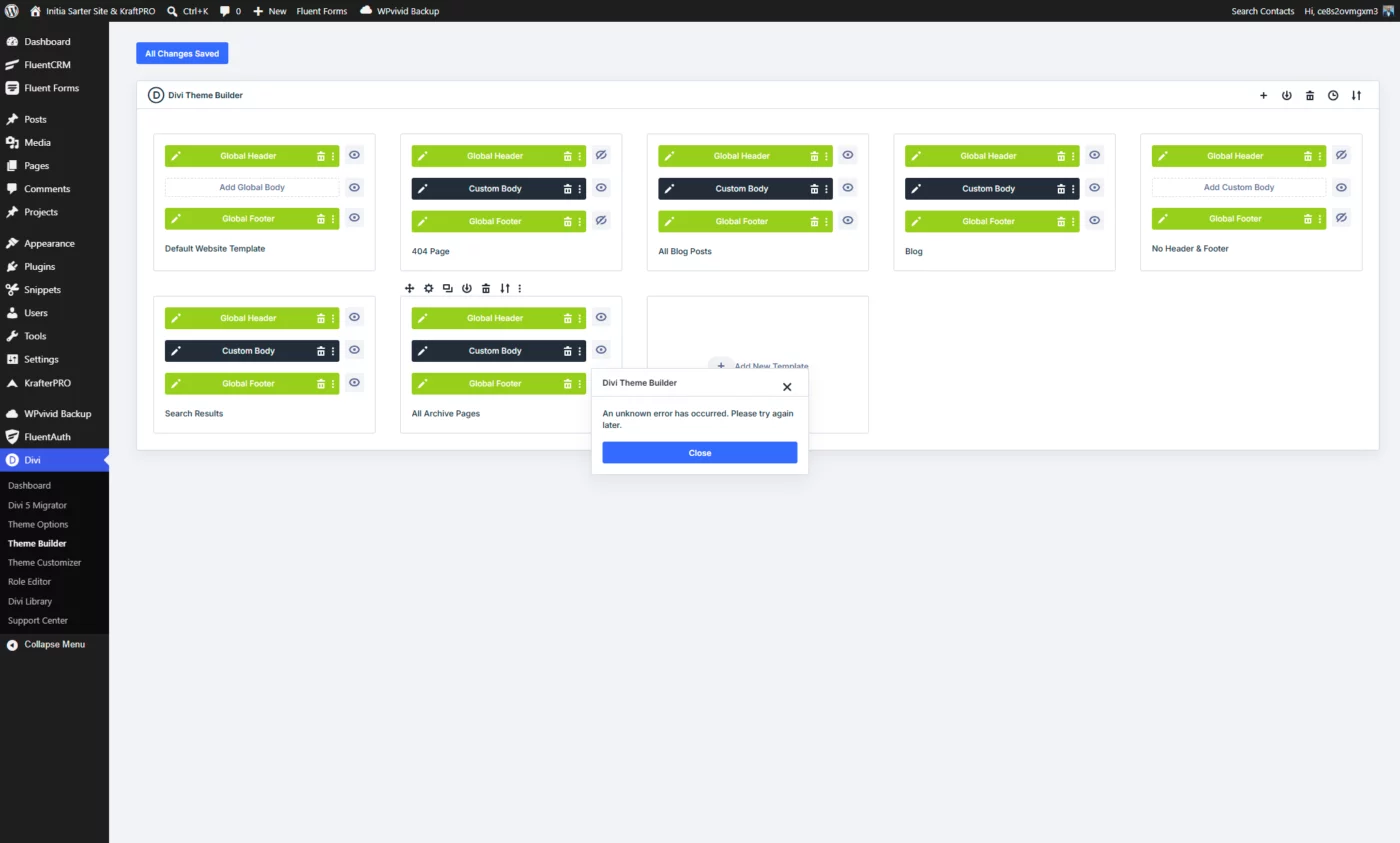1400x843 pixels.
Task: Click the All Changes Saved button
Action: pos(182,54)
